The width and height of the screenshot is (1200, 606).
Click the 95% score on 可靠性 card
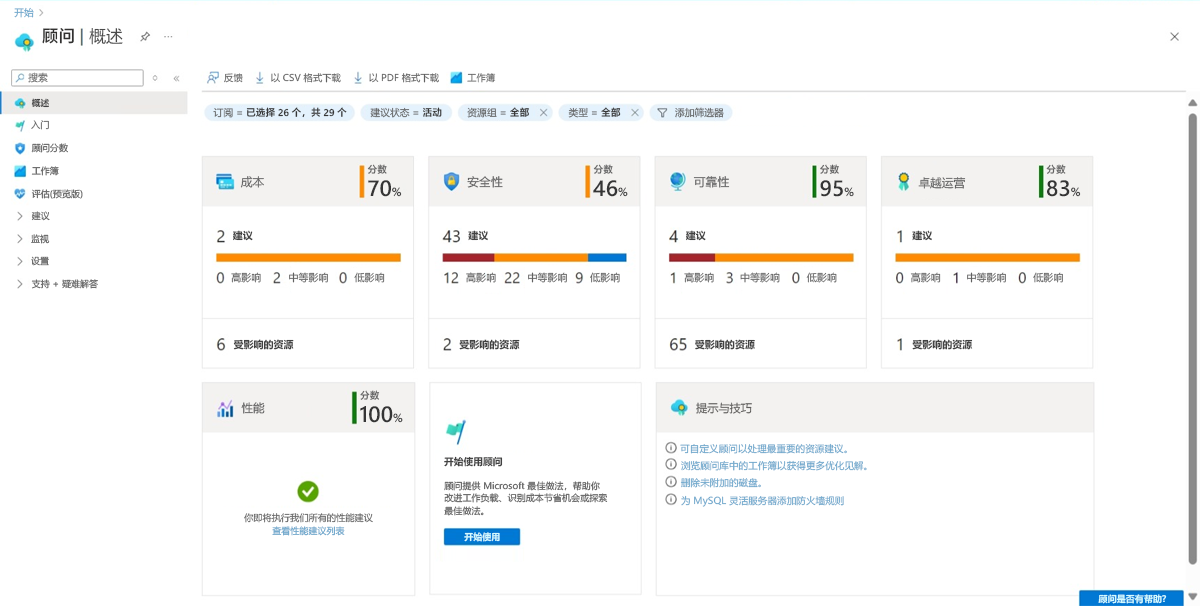(836, 188)
